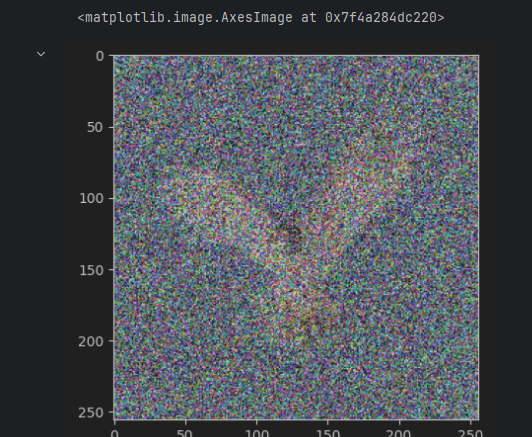Click the y-axis tick label 100
The width and height of the screenshot is (532, 437).
(x=91, y=198)
